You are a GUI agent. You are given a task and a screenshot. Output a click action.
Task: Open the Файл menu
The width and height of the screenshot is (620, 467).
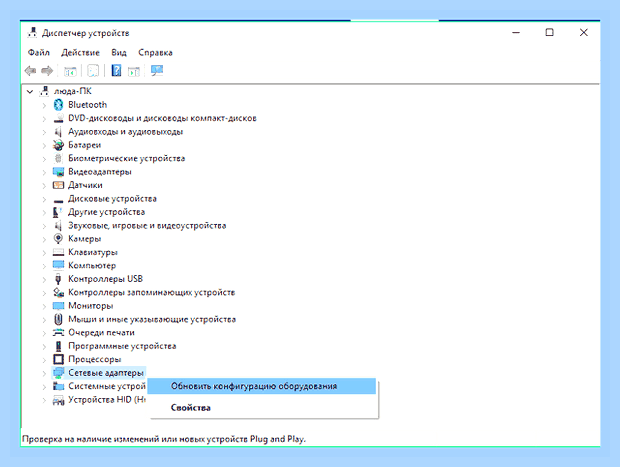point(39,53)
